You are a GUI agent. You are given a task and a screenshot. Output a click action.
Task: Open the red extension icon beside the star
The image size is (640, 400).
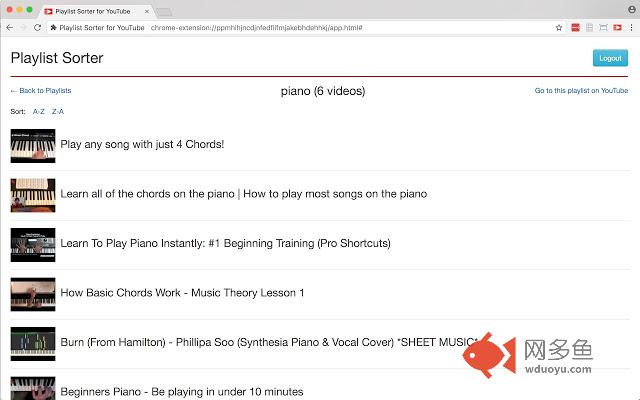click(576, 28)
